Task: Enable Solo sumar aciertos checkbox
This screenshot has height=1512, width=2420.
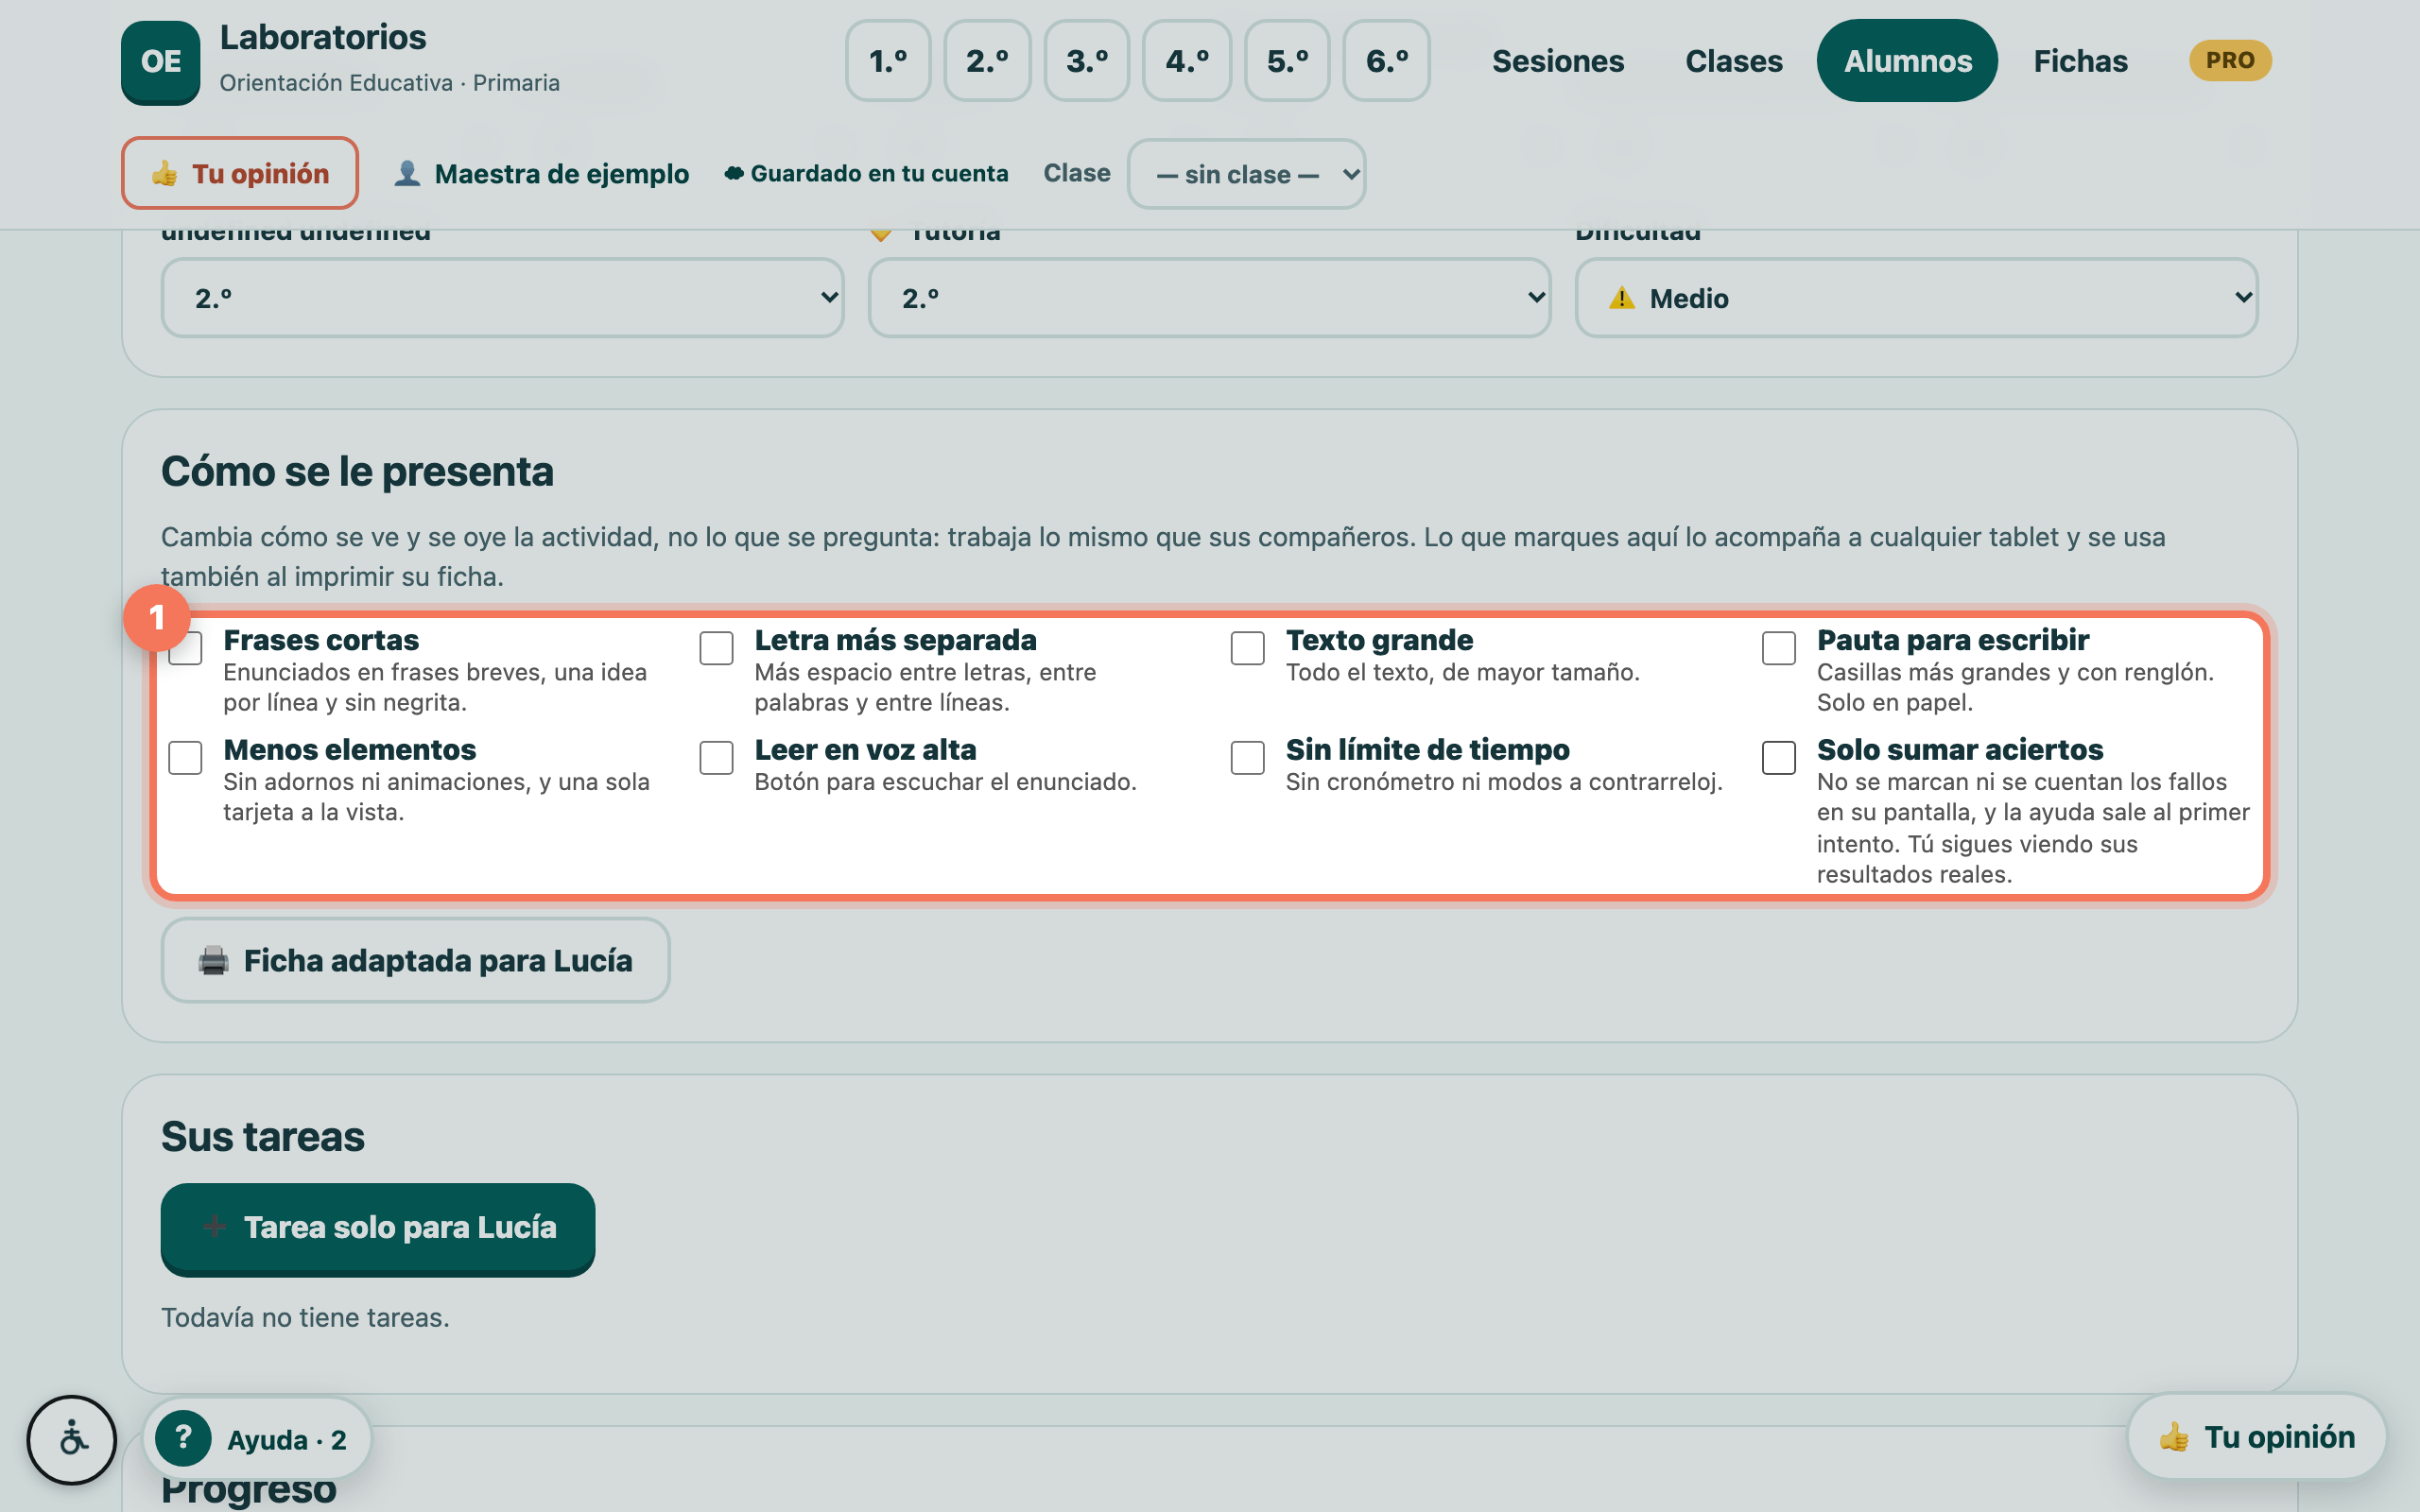Action: pos(1778,758)
